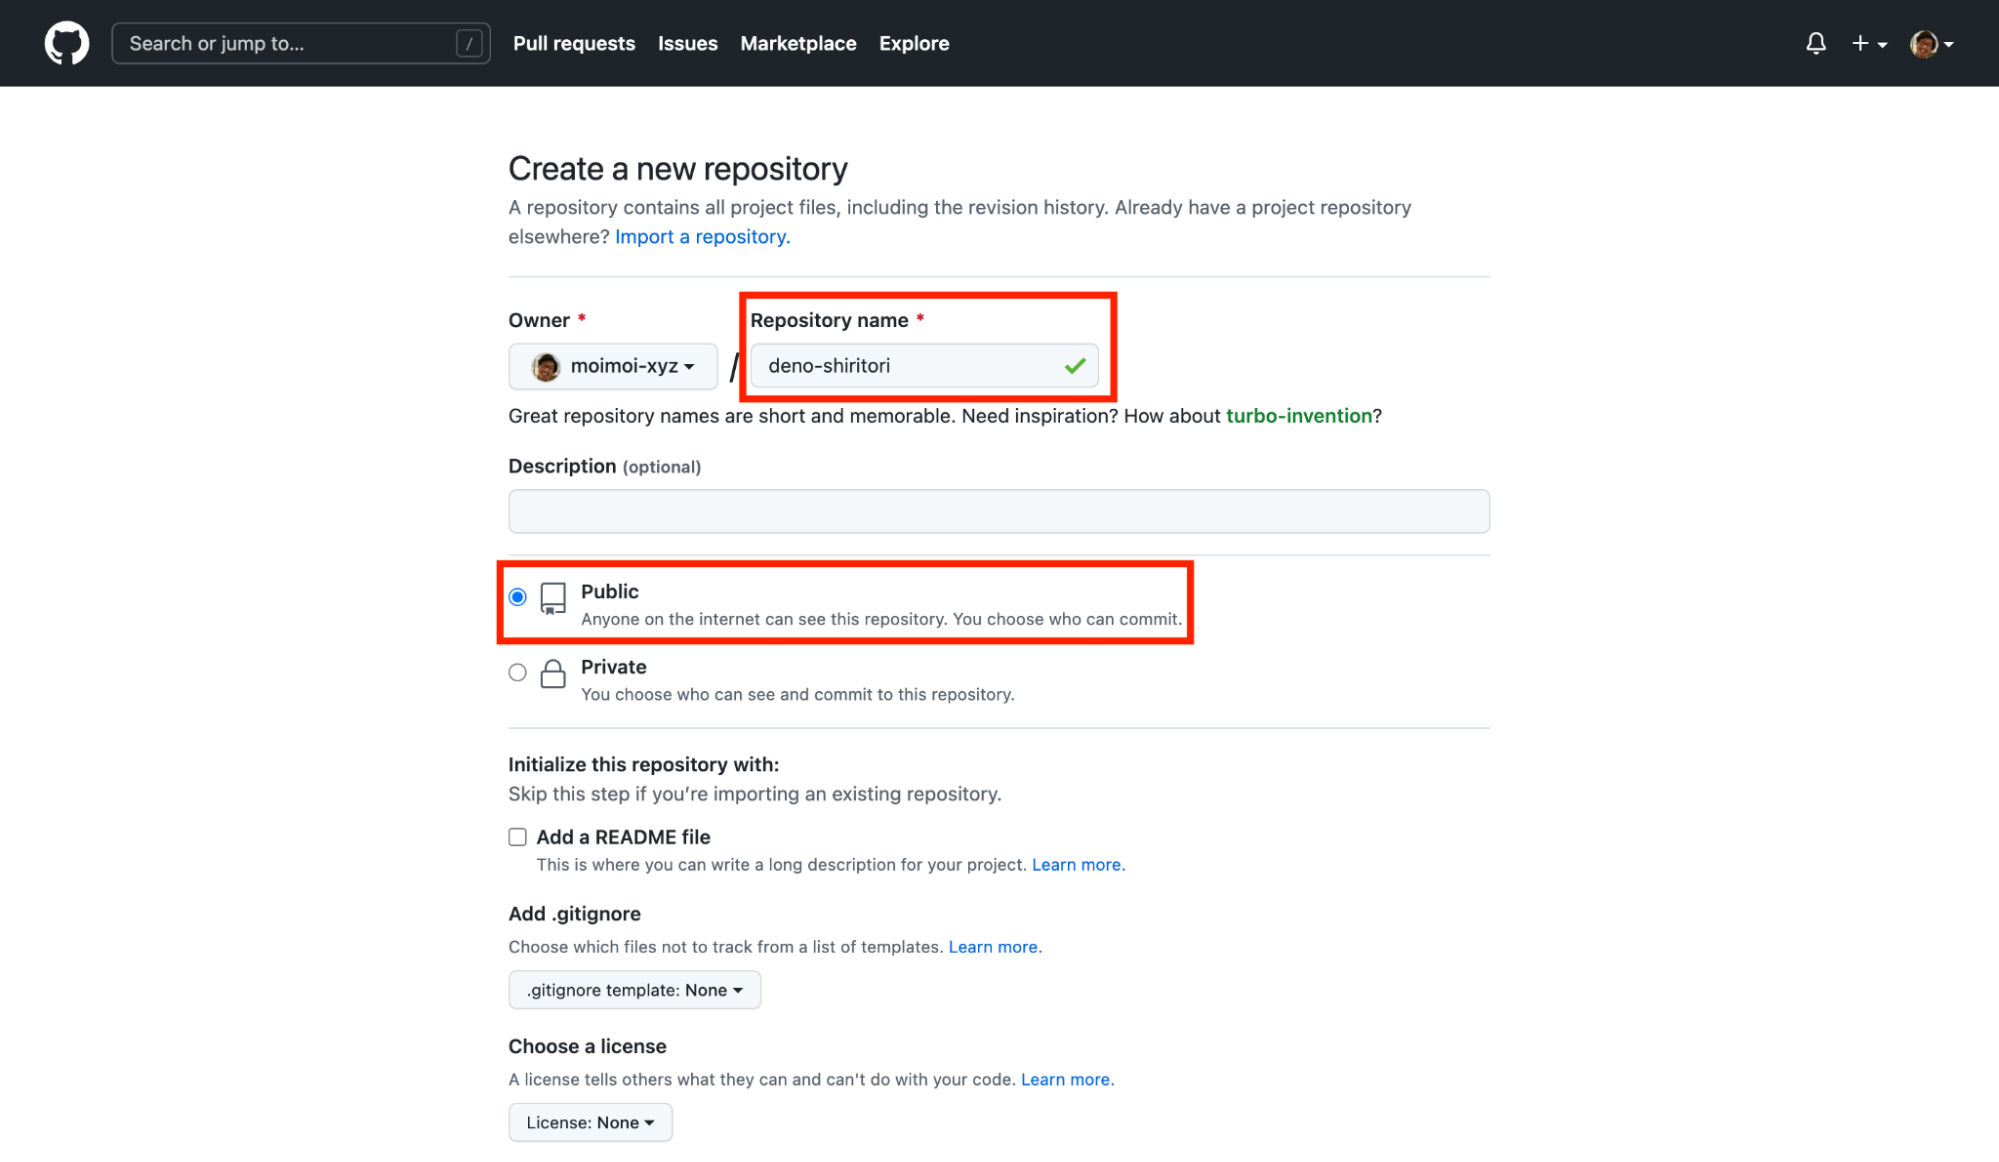Click the Description input field
The height and width of the screenshot is (1162, 1999).
click(998, 511)
